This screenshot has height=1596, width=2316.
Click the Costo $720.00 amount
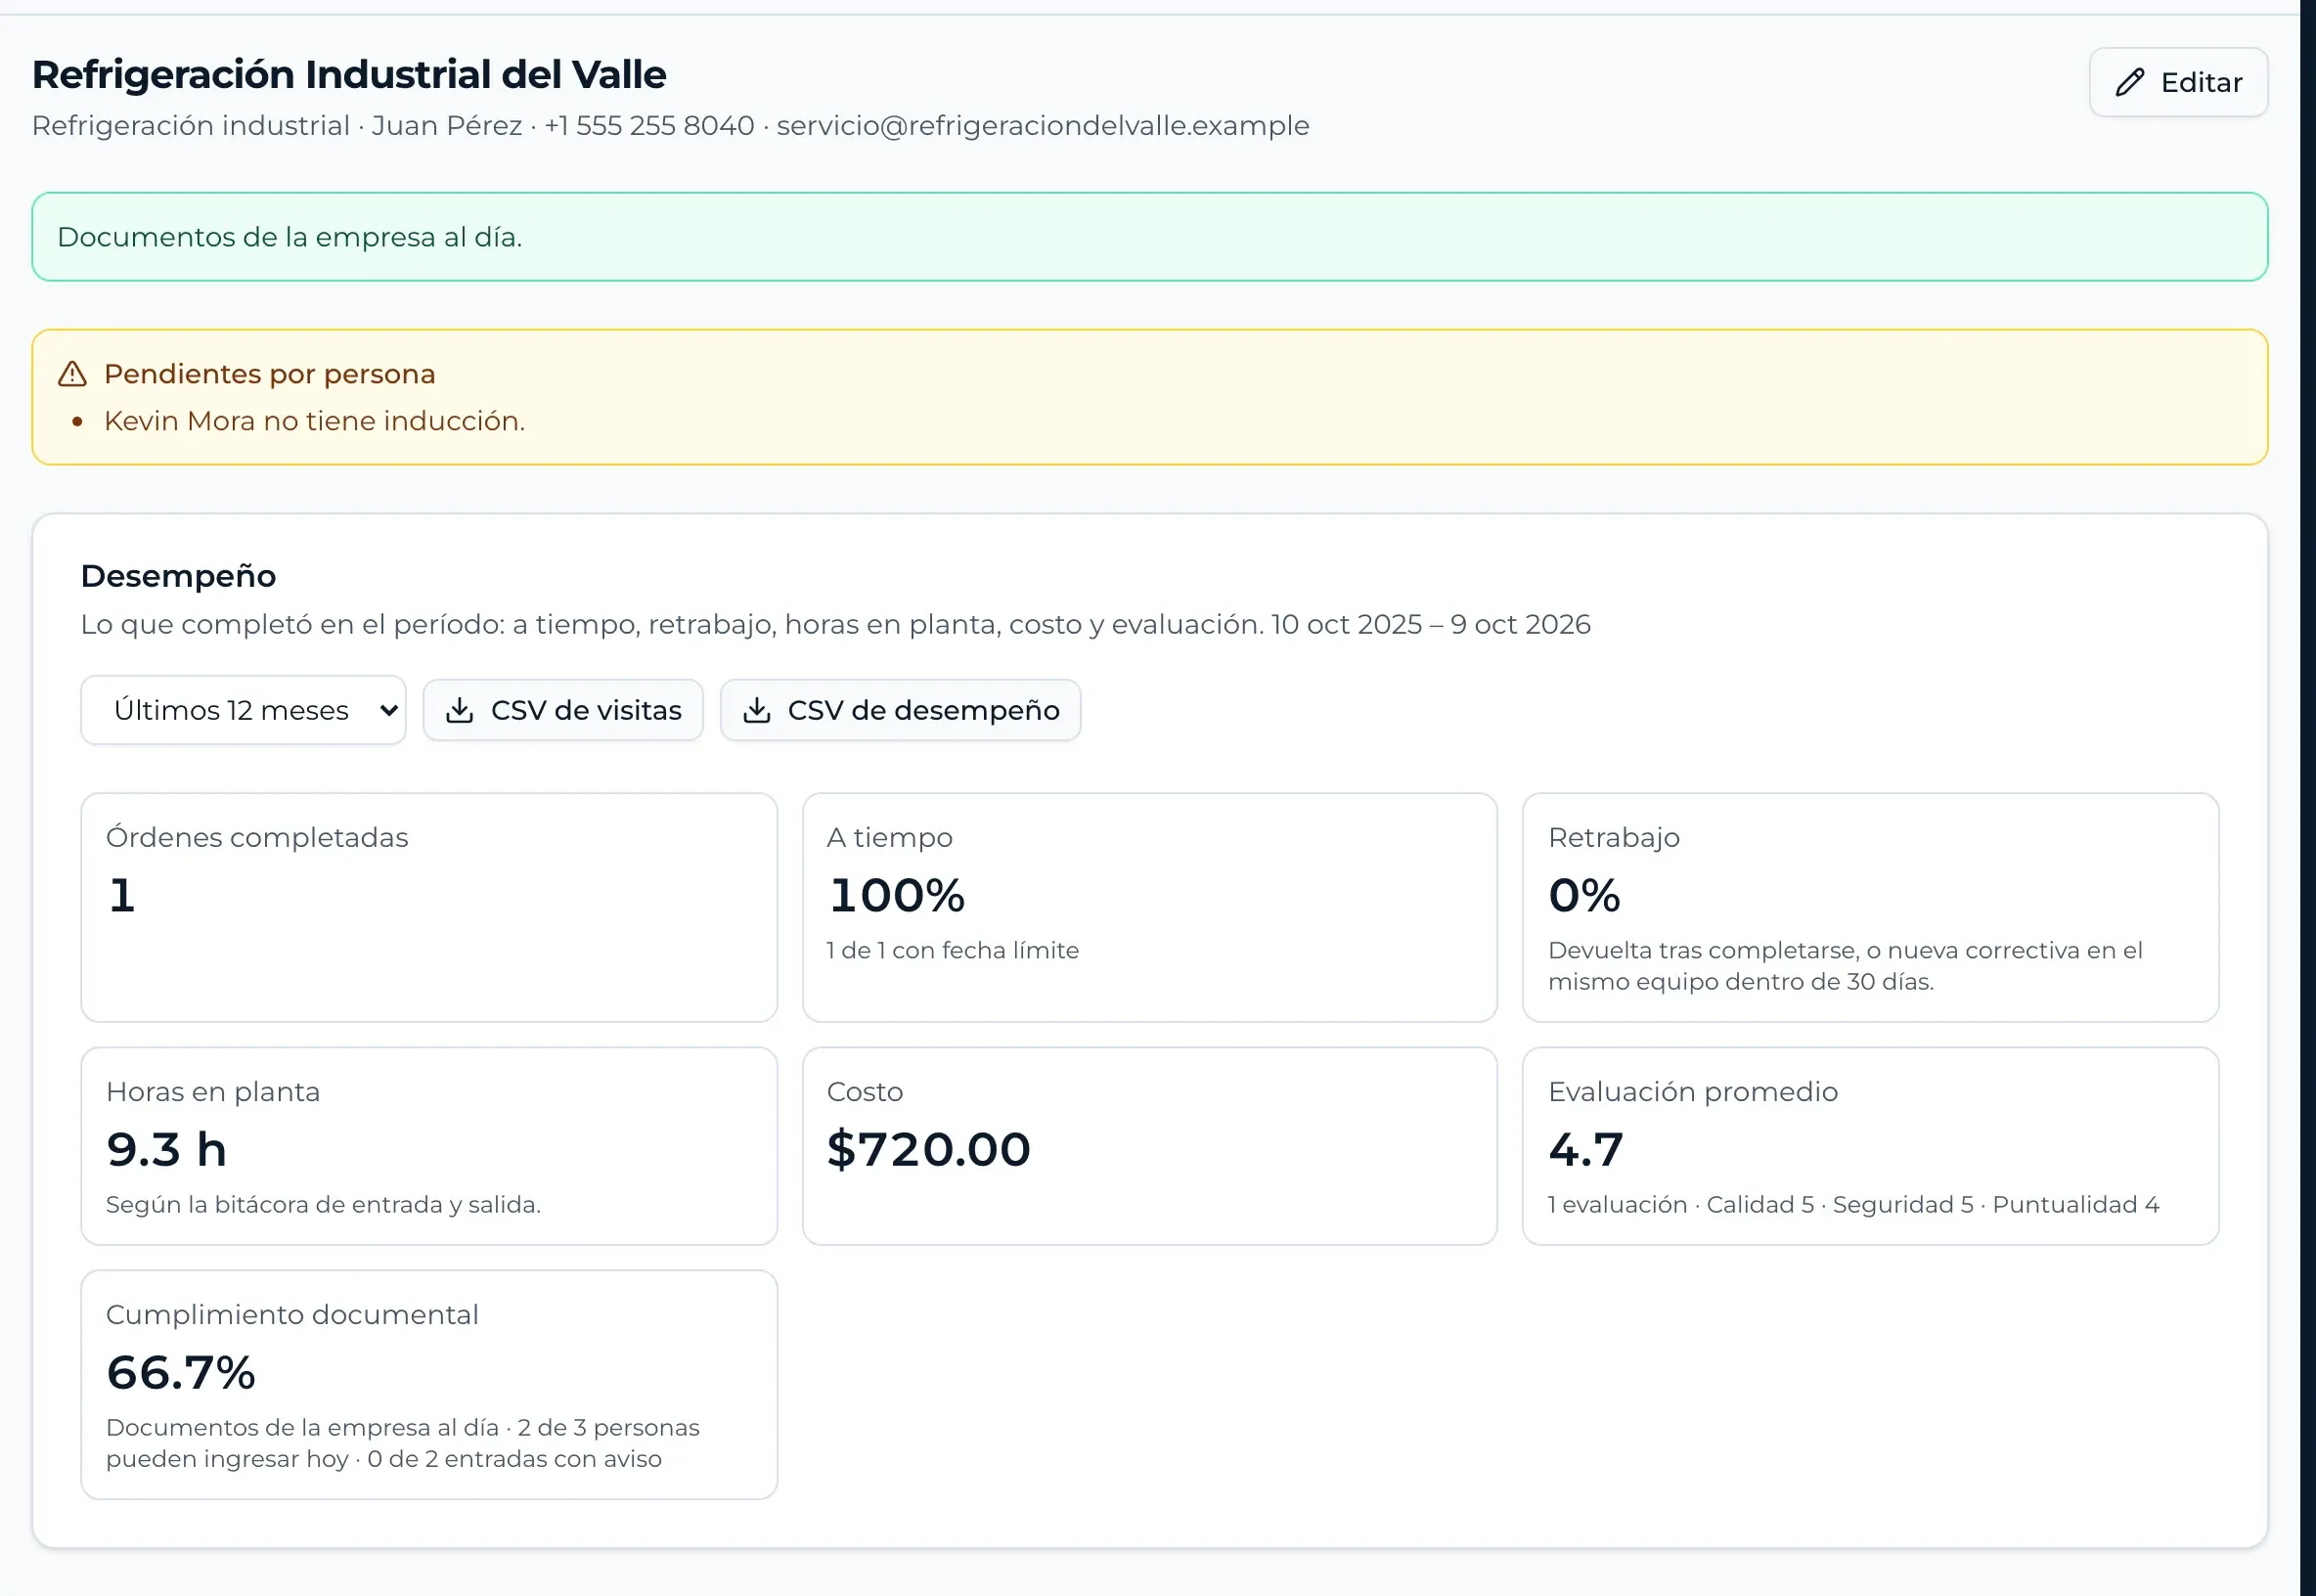(929, 1149)
